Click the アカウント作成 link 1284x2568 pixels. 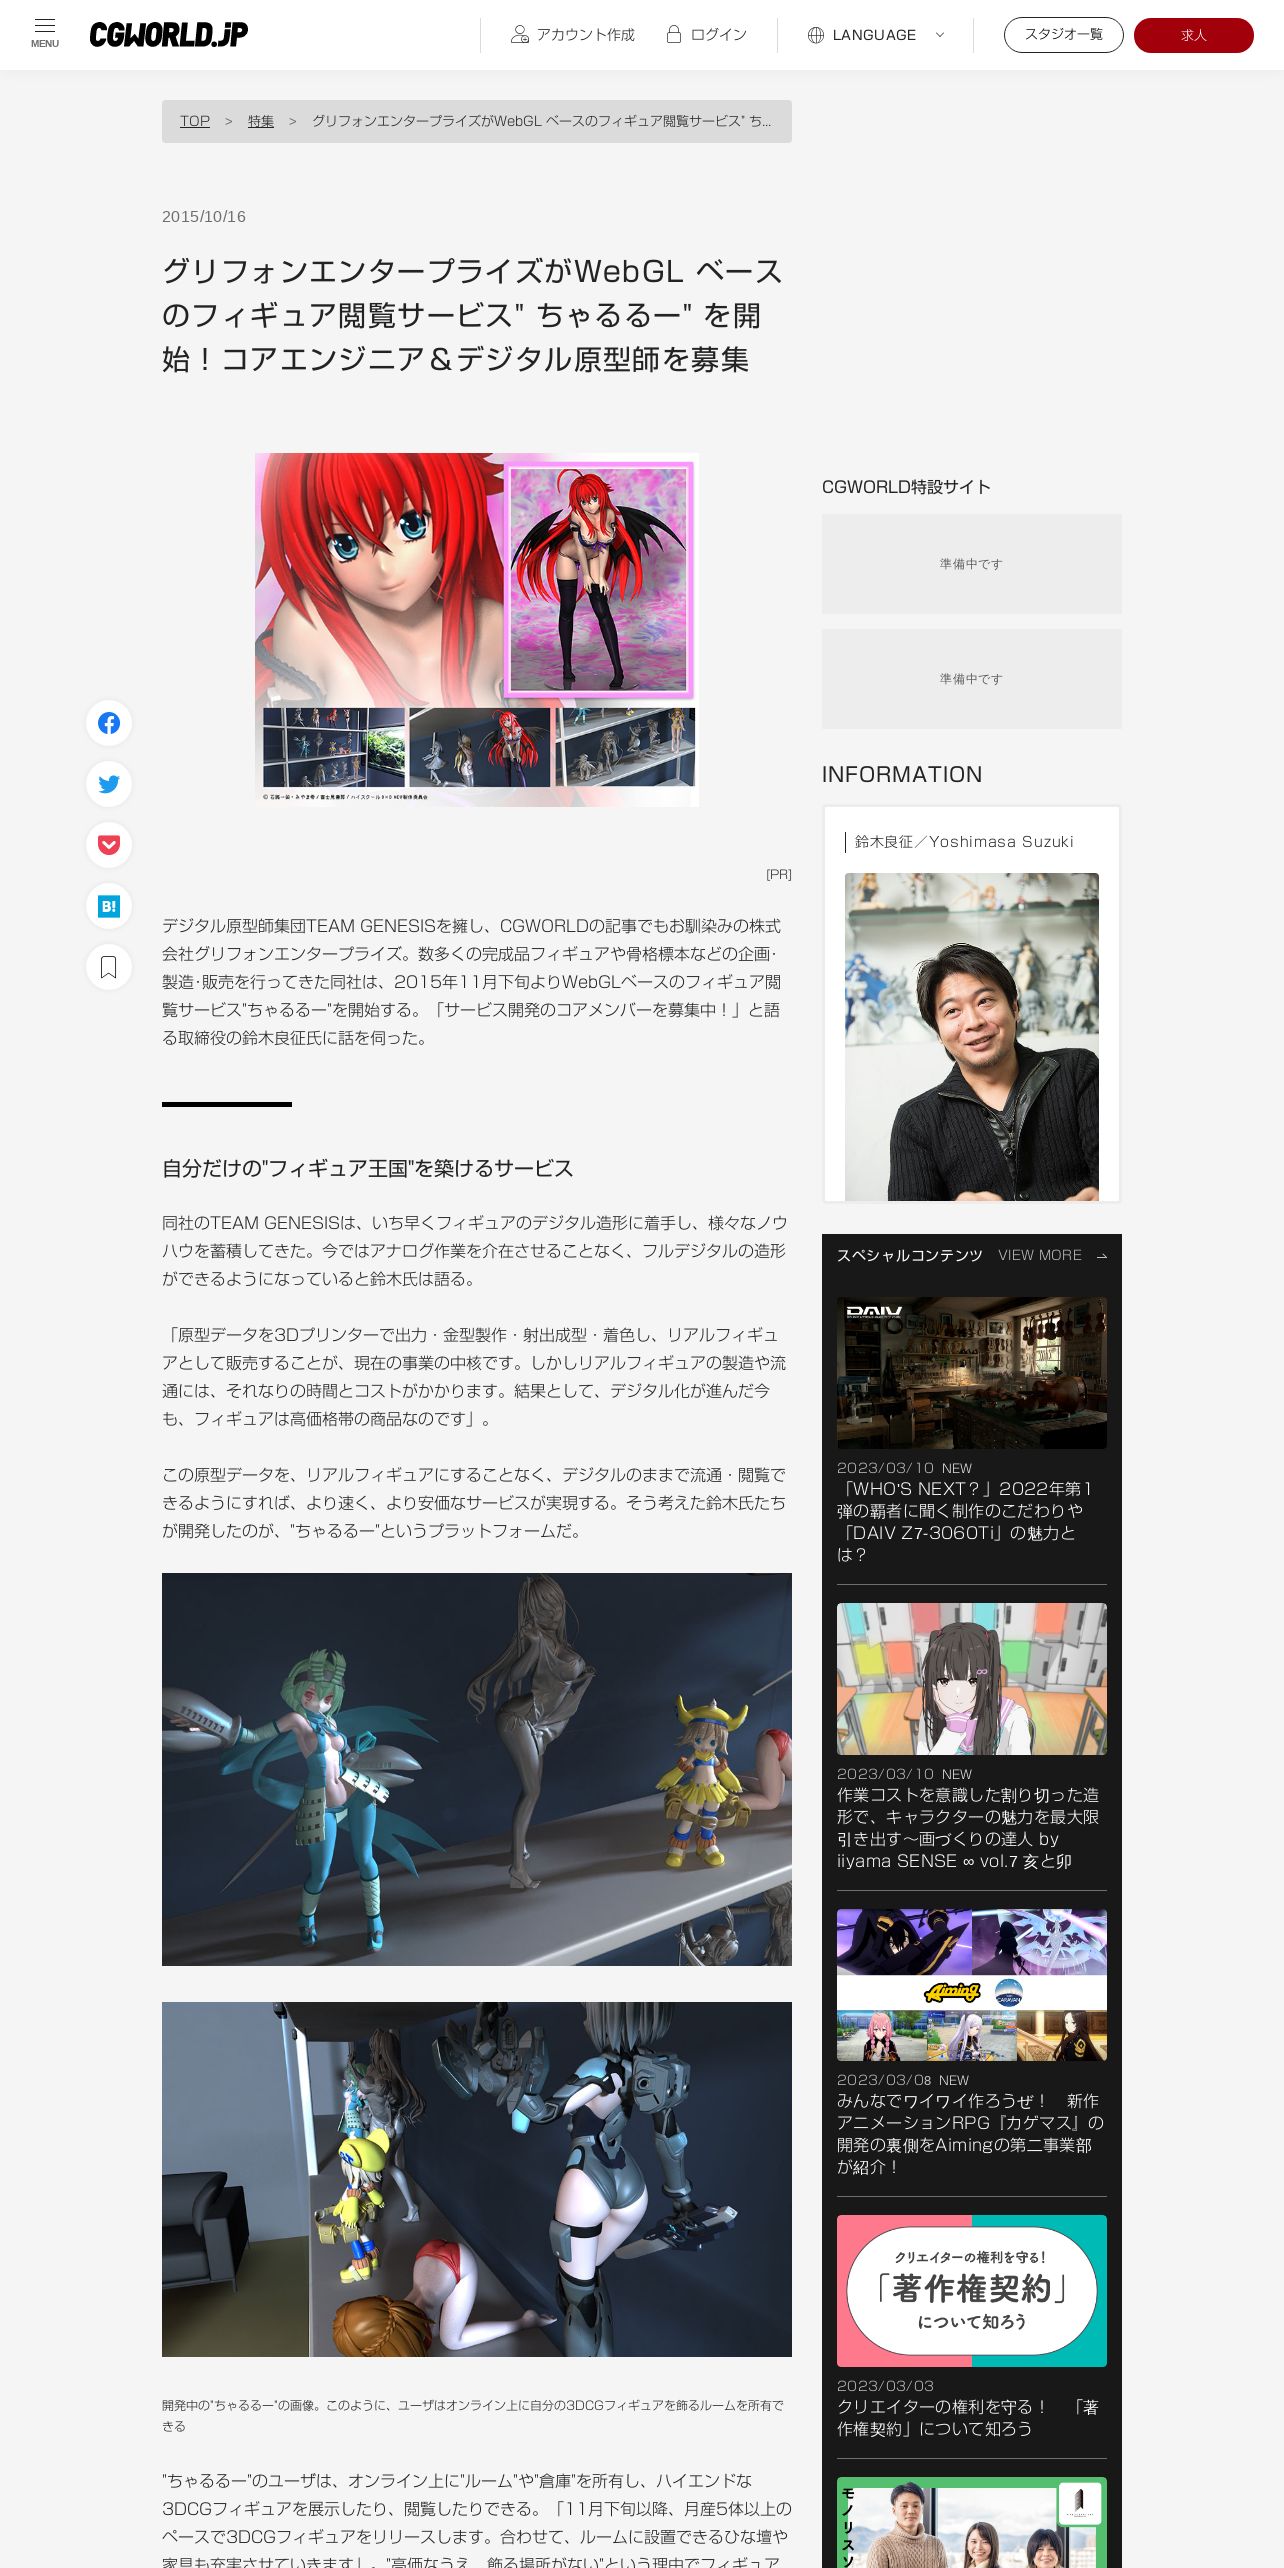[585, 35]
